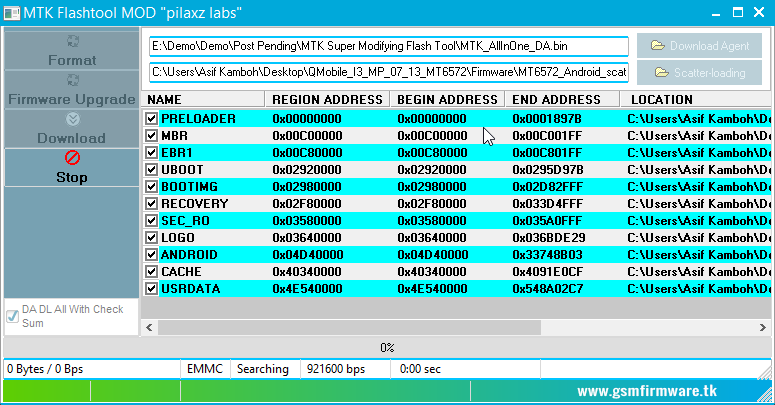Image resolution: width=775 pixels, height=405 pixels.
Task: Select the PRELOADER row name
Action: point(198,119)
